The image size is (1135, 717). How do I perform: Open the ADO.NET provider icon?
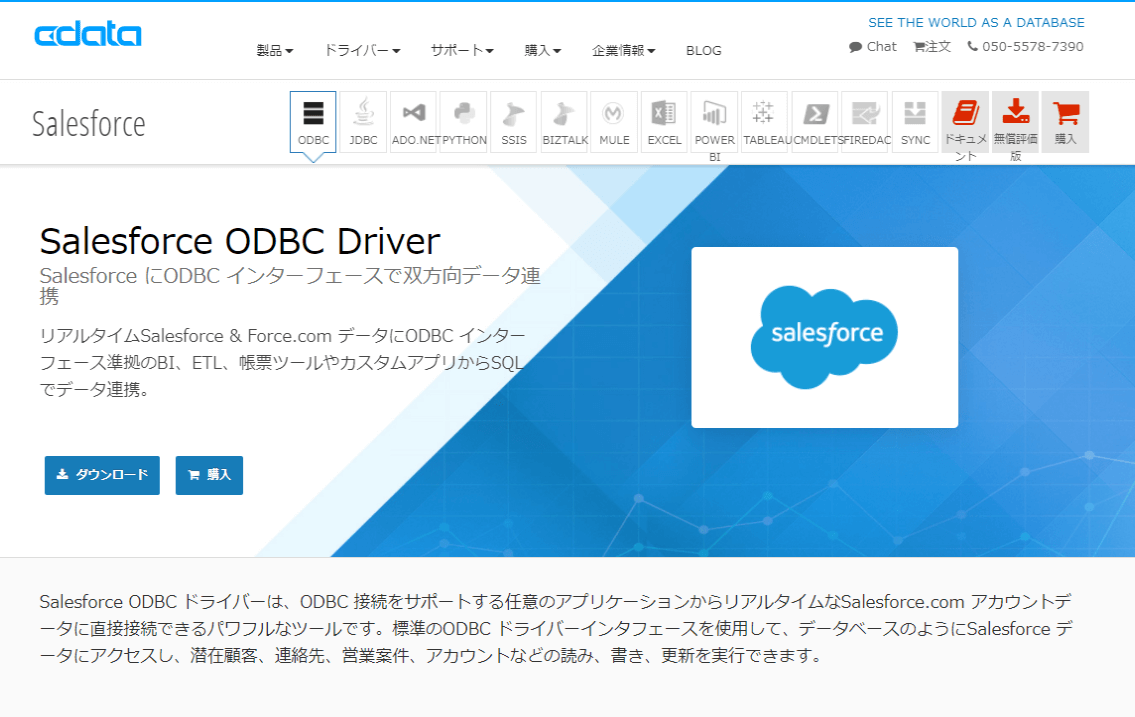(414, 122)
